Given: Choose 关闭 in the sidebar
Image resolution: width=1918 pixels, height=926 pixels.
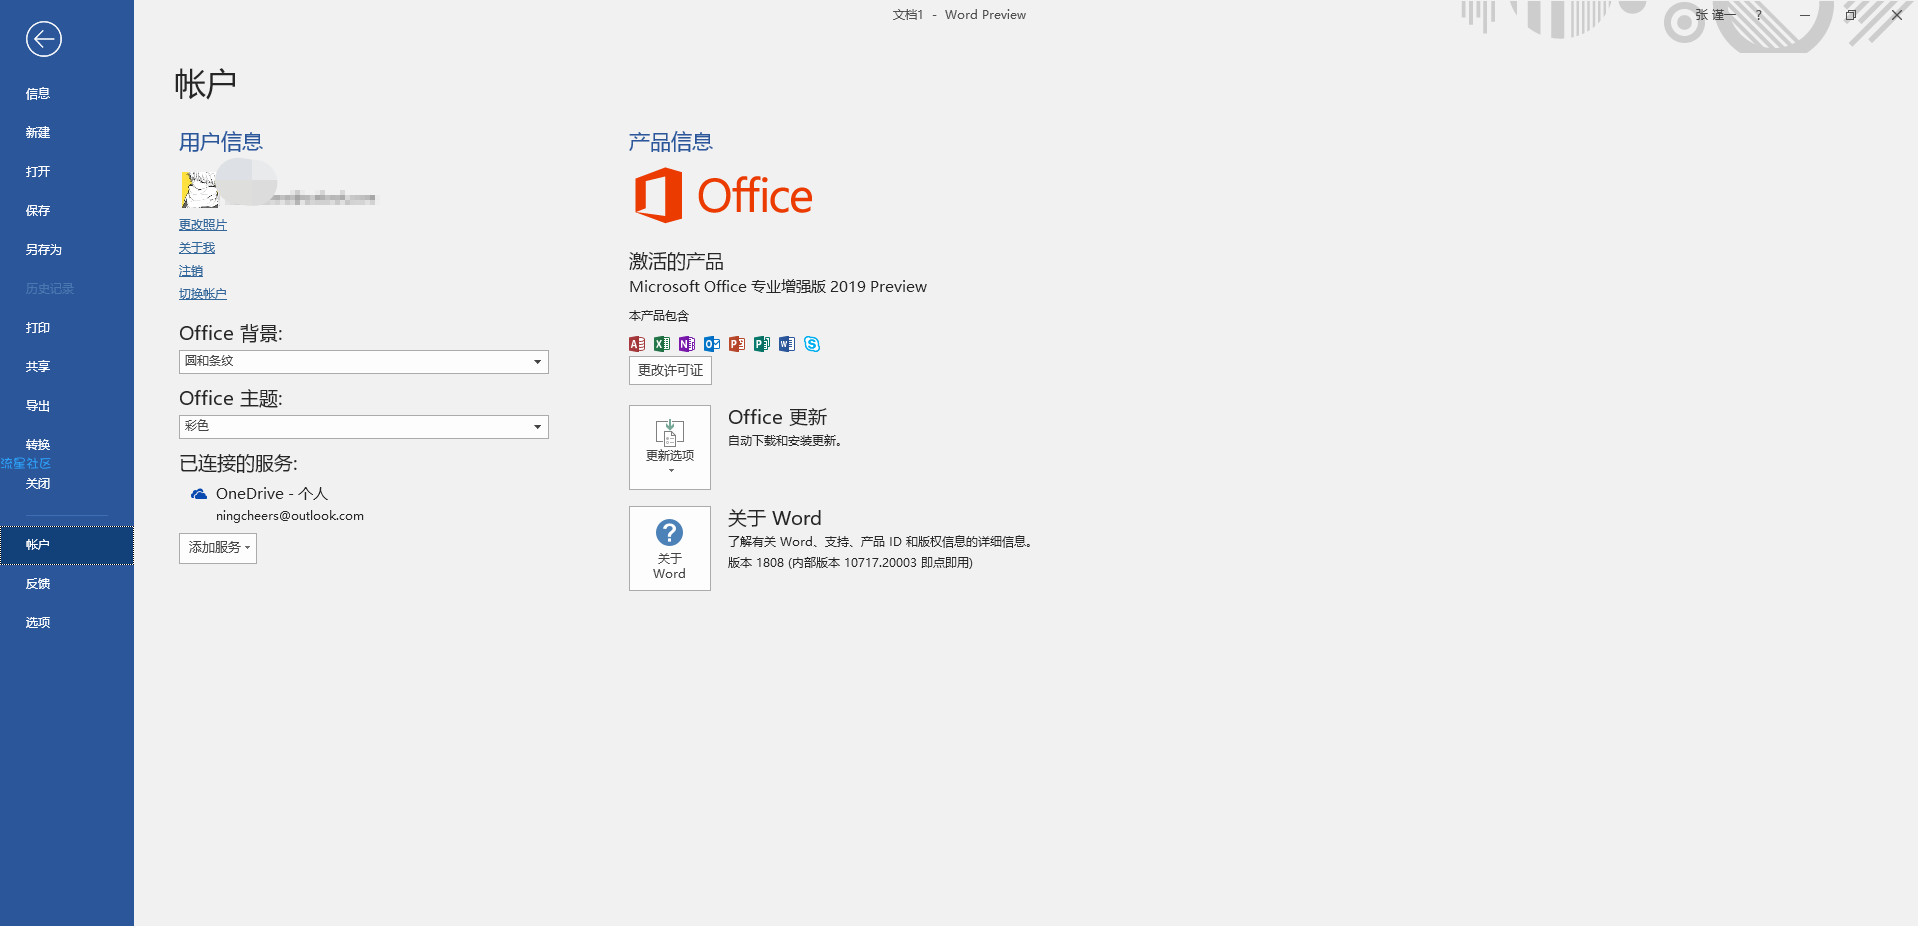Looking at the screenshot, I should pyautogui.click(x=67, y=484).
